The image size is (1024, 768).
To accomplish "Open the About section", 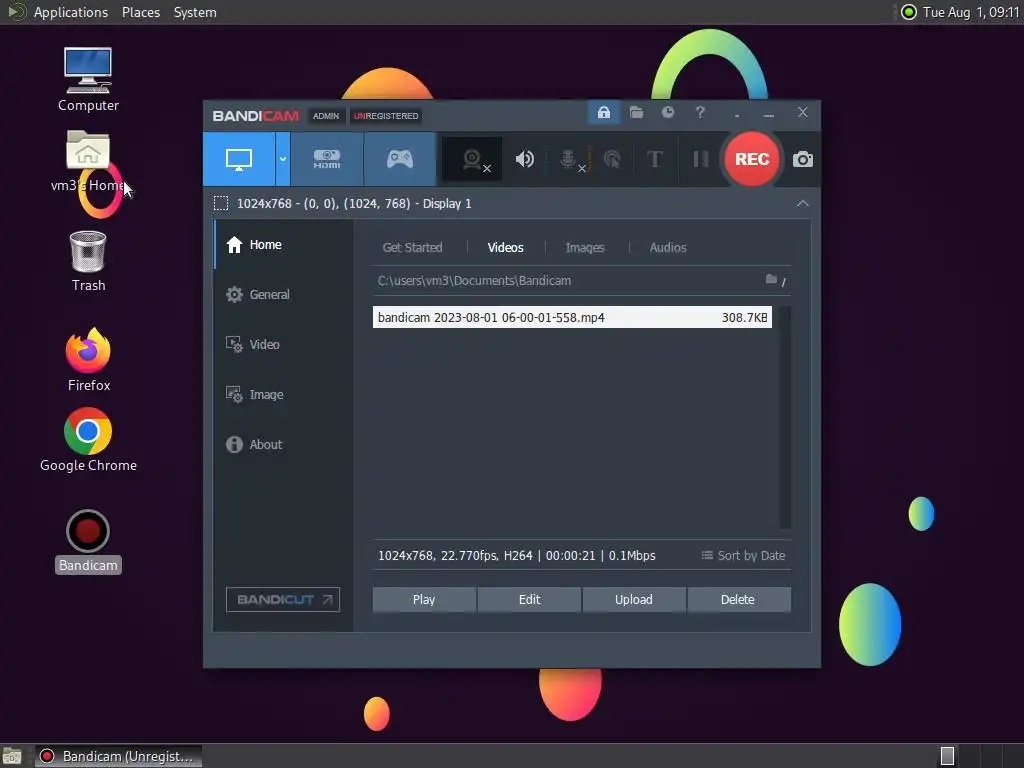I will click(283, 445).
